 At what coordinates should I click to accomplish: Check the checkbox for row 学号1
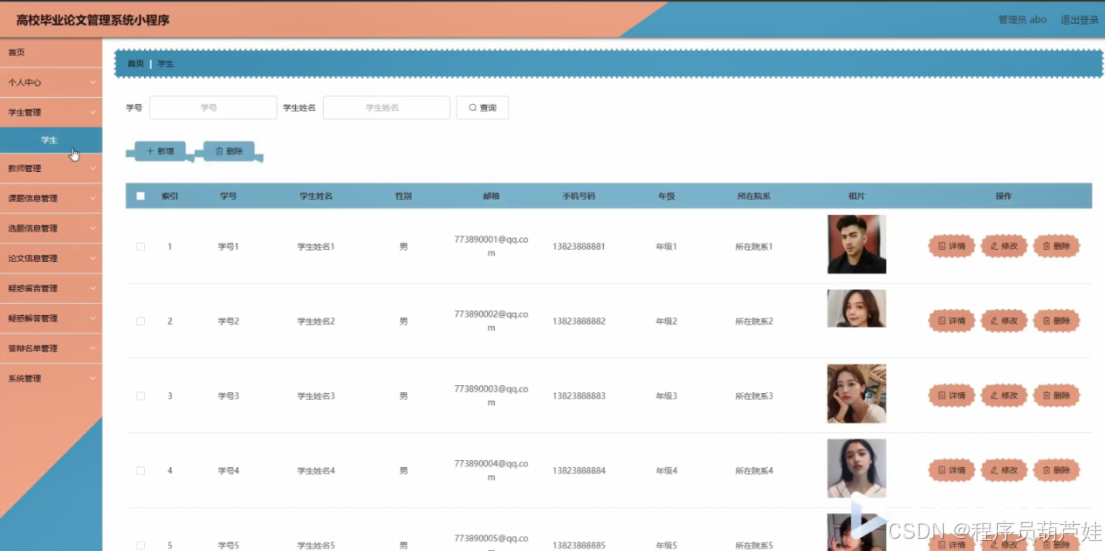point(140,247)
